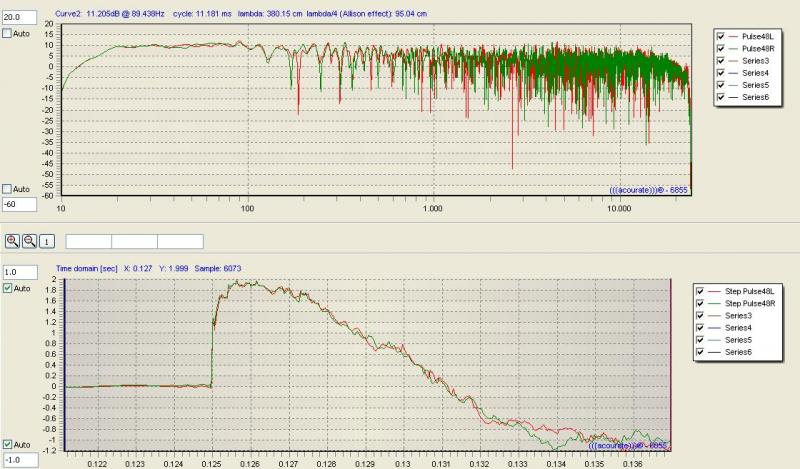This screenshot has height=469, width=800.
Task: Toggle the bottom Auto checkbox of the frequency chart
Action: [7, 189]
